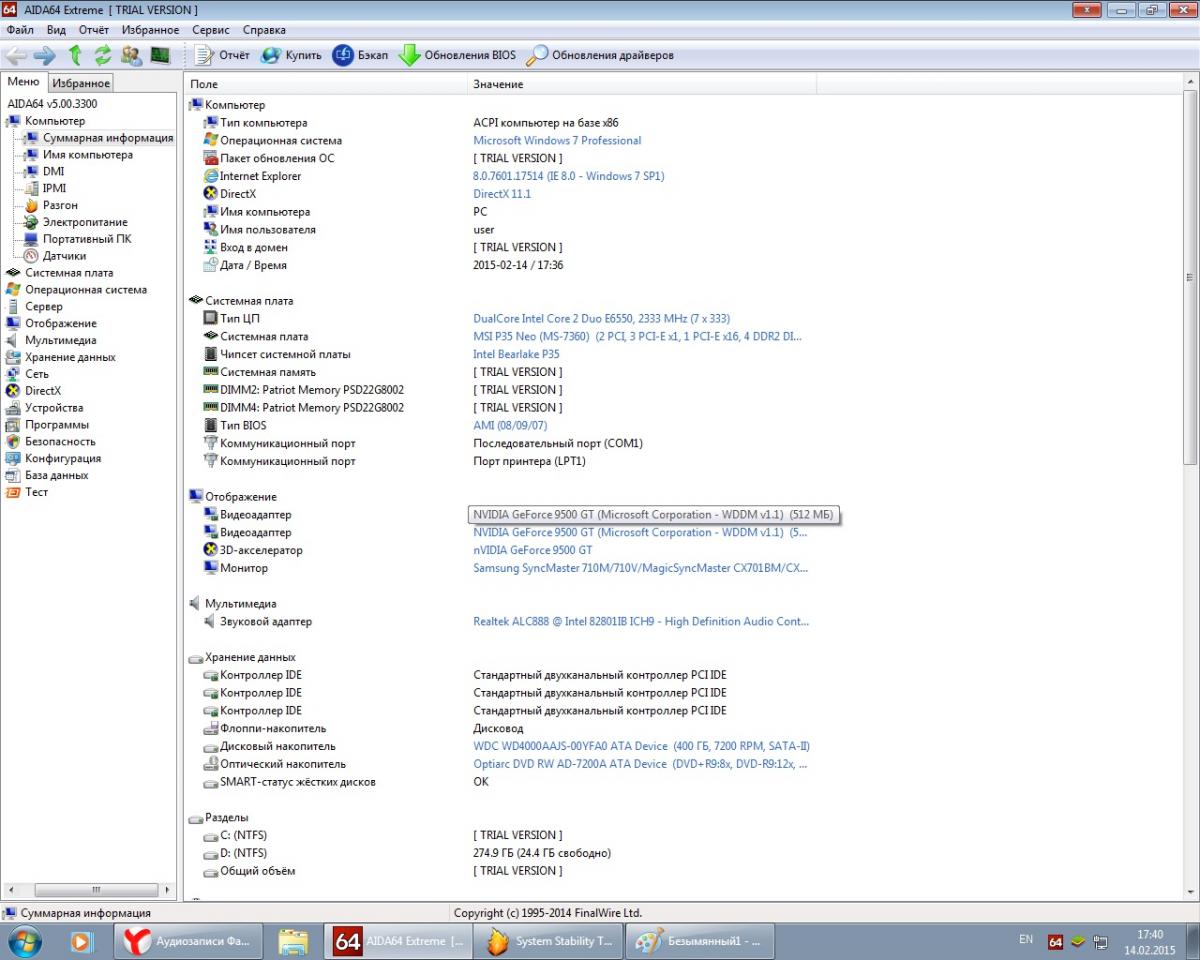Click Обновления драйверов toolbar button
This screenshot has height=960, width=1200.
(x=601, y=55)
